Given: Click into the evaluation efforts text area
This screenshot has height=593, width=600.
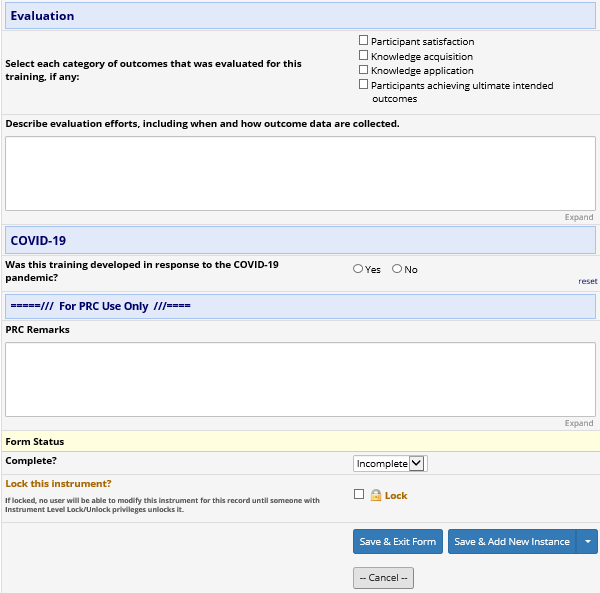Looking at the screenshot, I should click(x=300, y=173).
